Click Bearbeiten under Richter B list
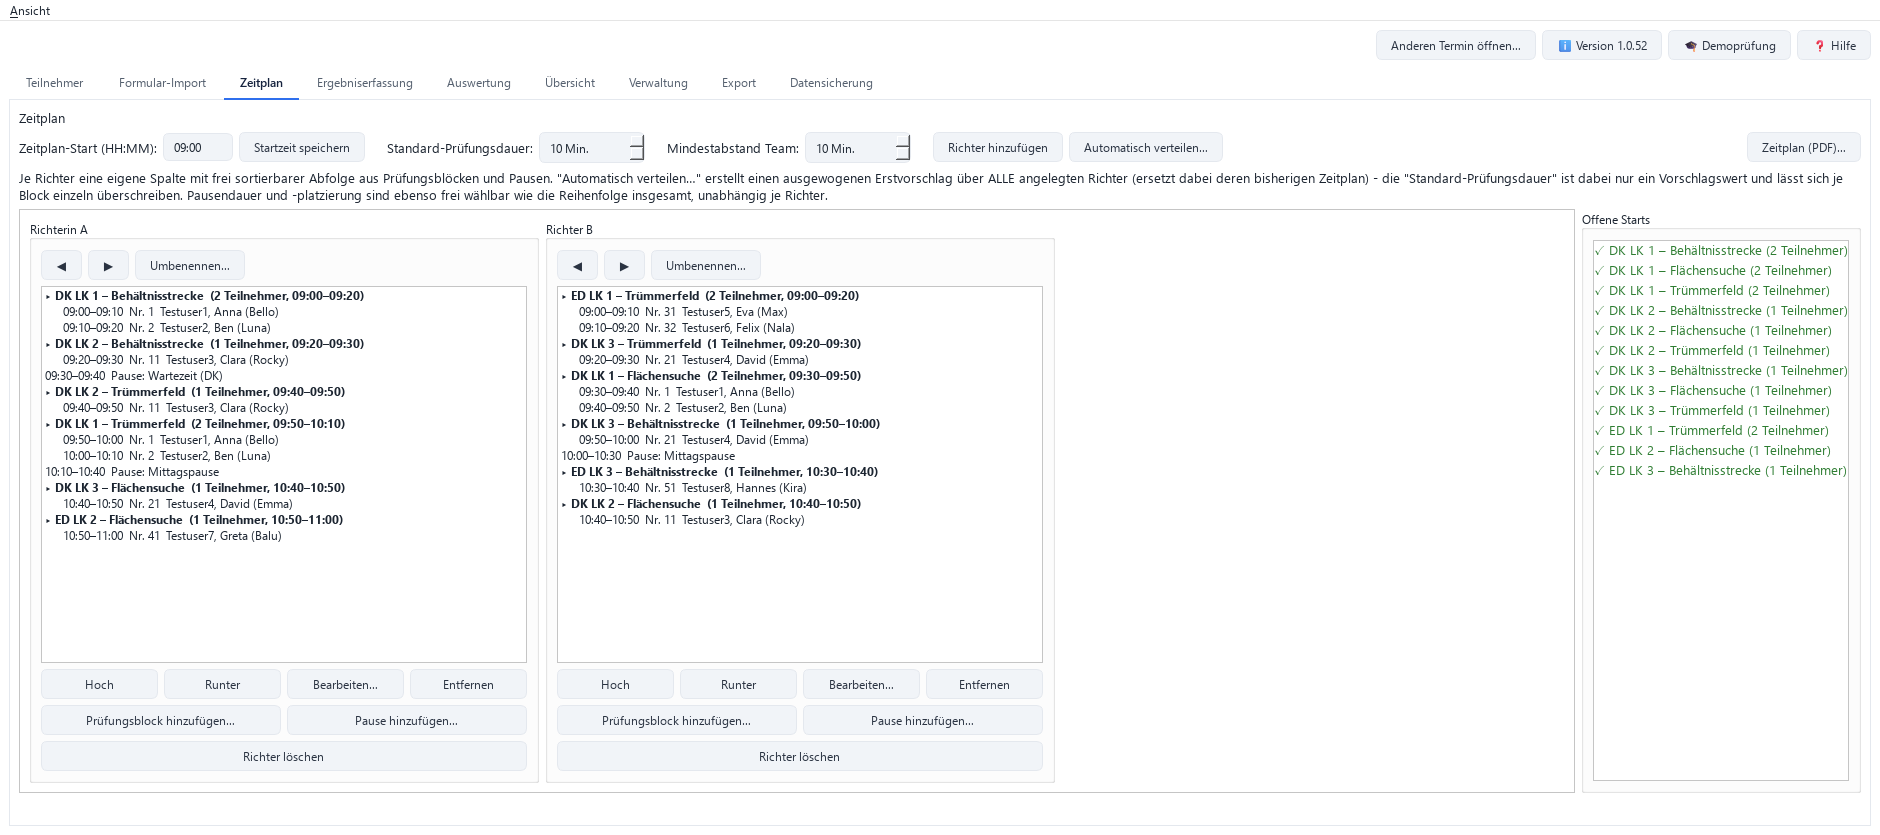Screen dimensions: 1880x835 pyautogui.click(x=861, y=685)
